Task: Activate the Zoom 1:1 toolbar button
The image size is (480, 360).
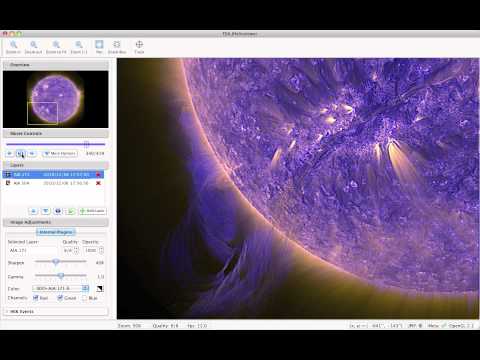Action: [x=79, y=47]
